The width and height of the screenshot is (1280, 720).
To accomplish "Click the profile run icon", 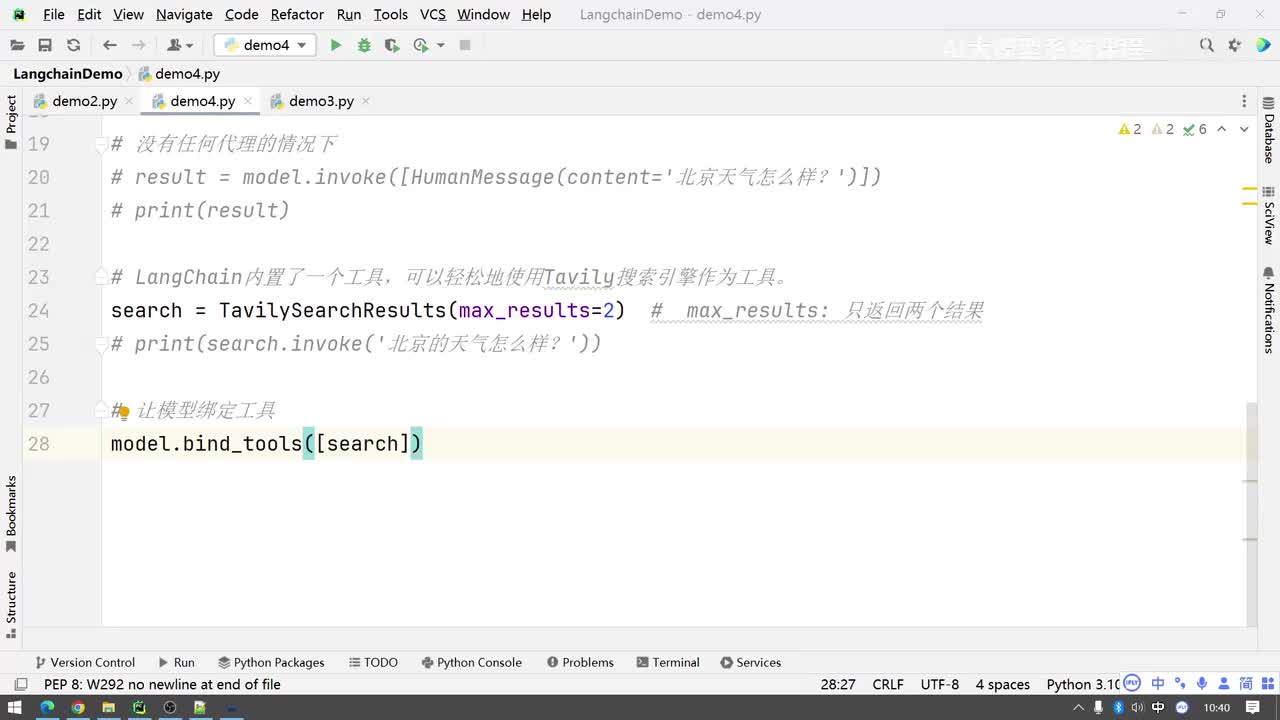I will 421,45.
